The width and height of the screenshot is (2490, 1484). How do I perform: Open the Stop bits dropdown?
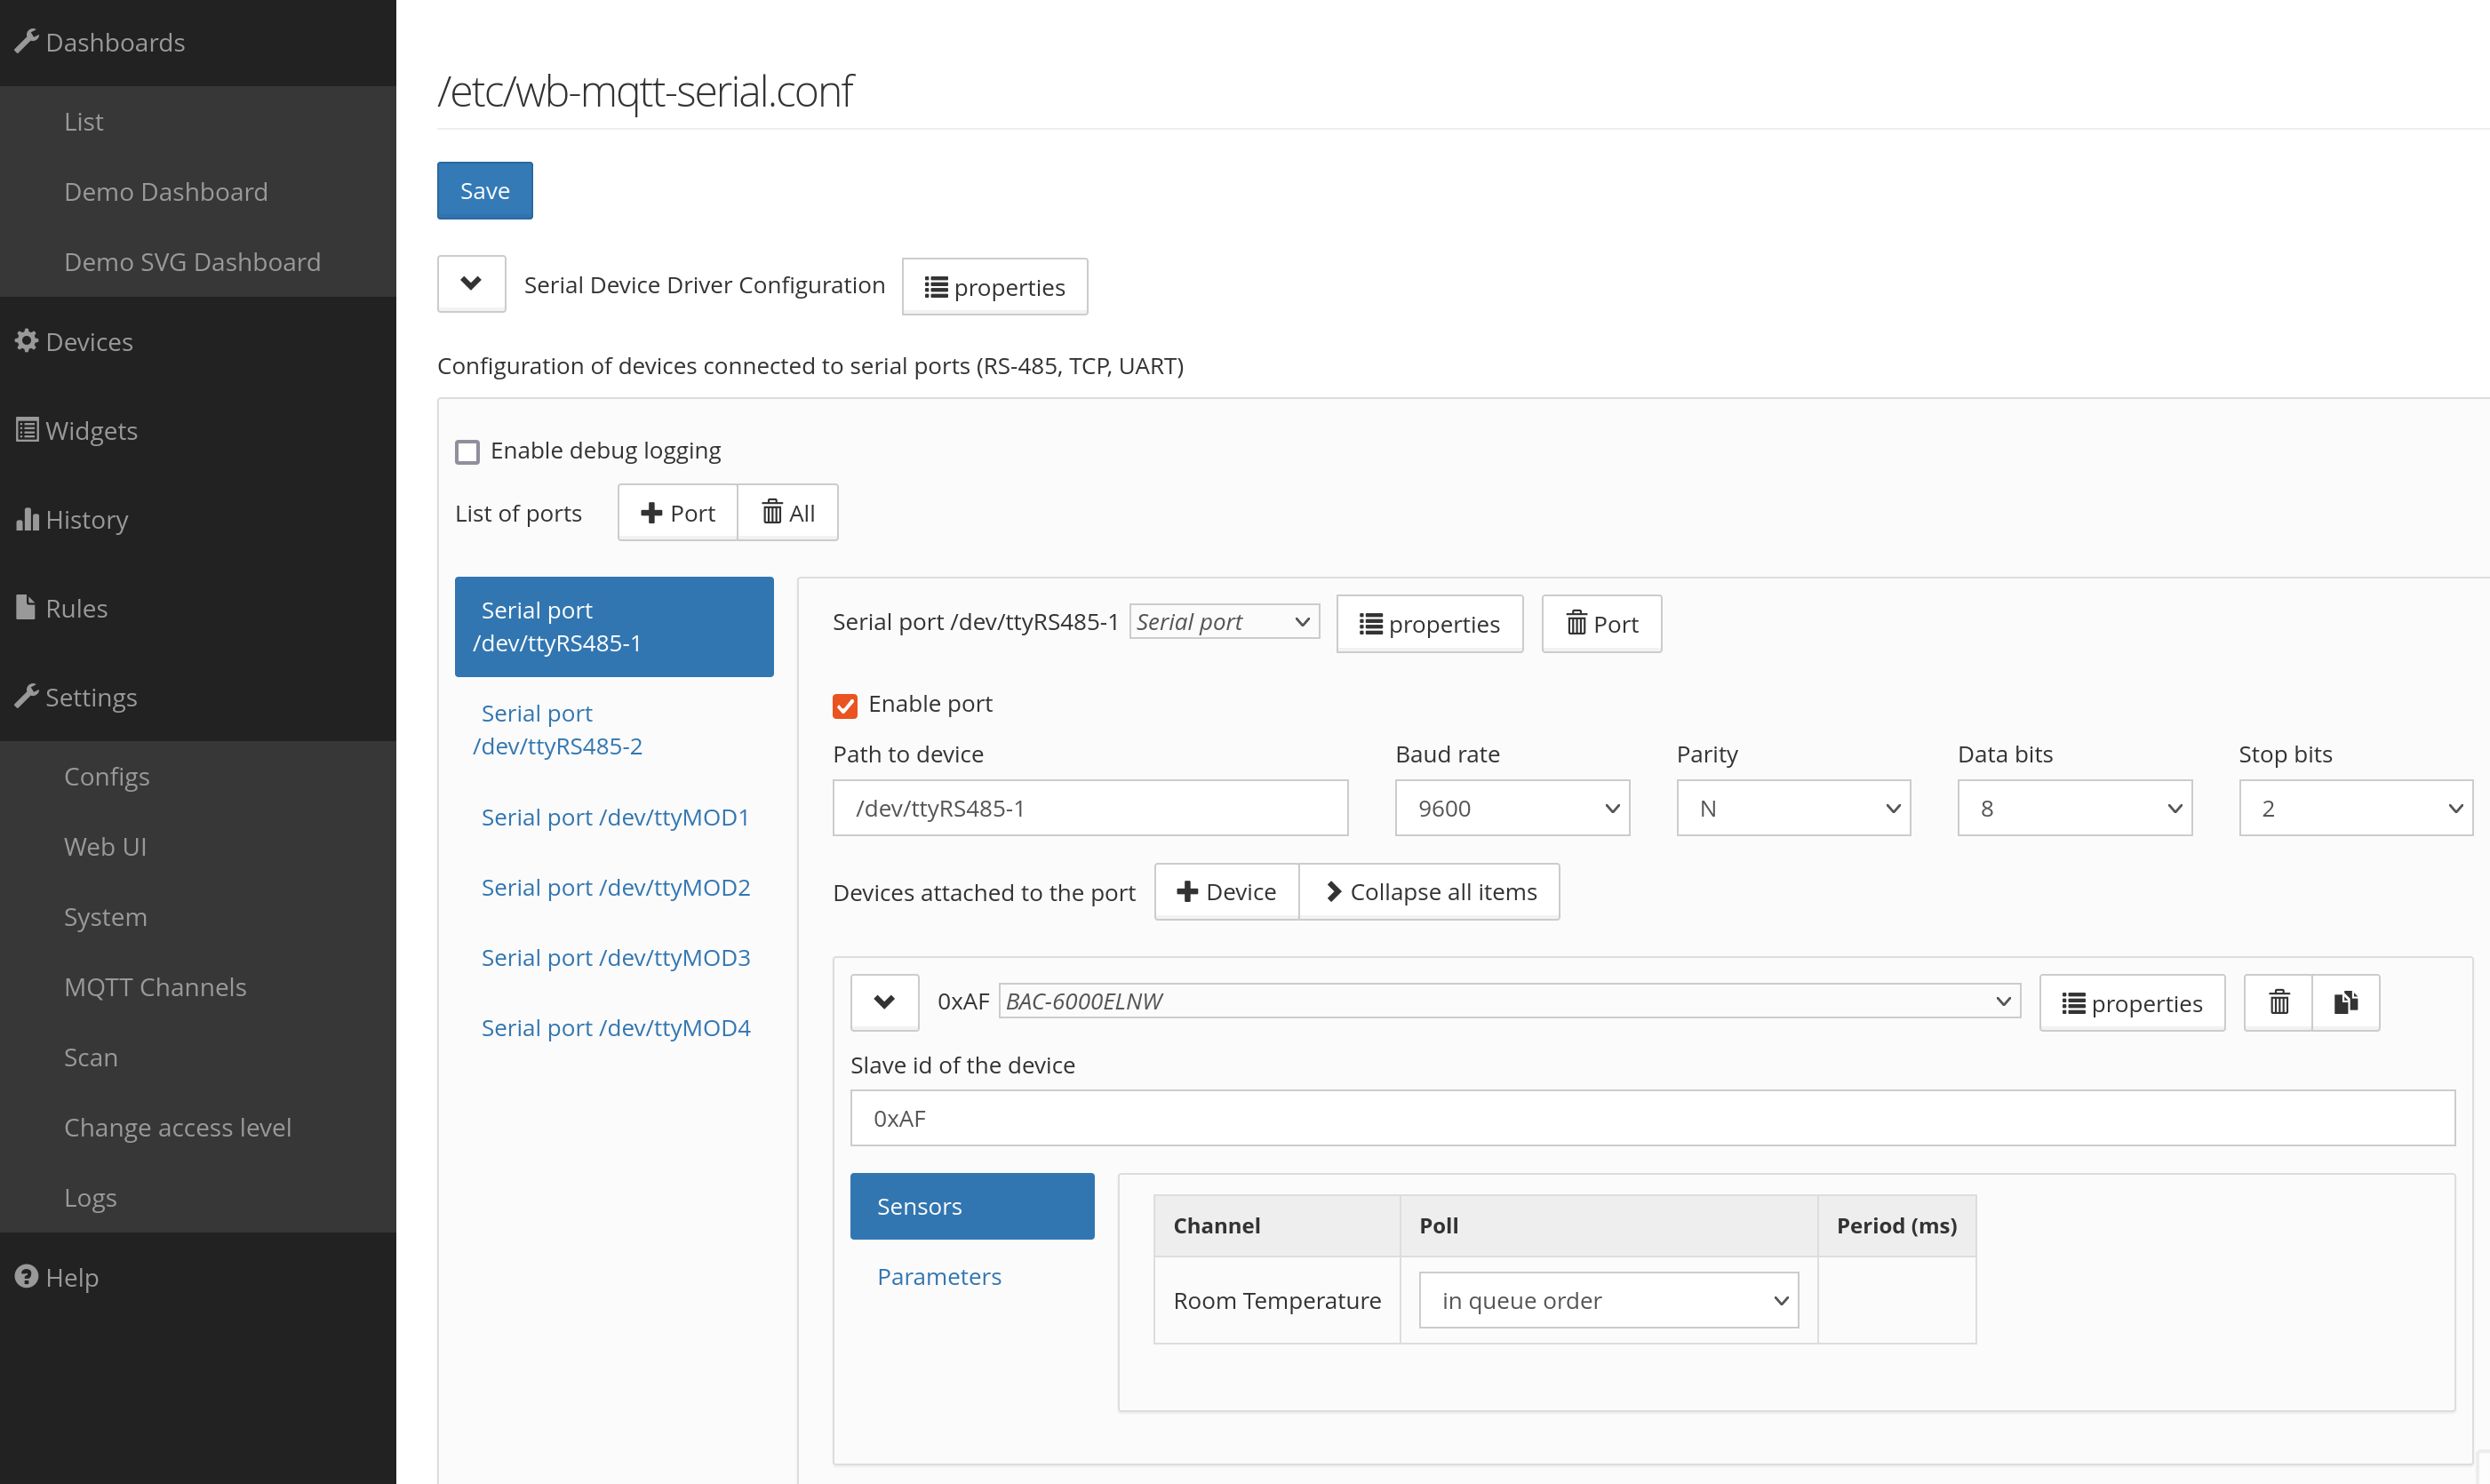point(2356,808)
